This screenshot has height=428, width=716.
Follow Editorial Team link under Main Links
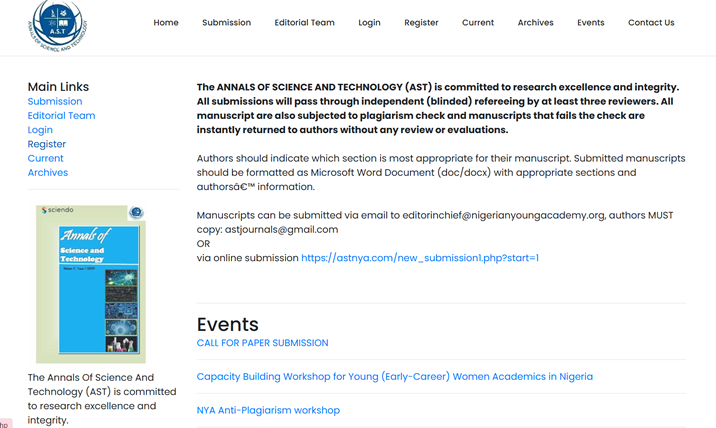point(61,116)
